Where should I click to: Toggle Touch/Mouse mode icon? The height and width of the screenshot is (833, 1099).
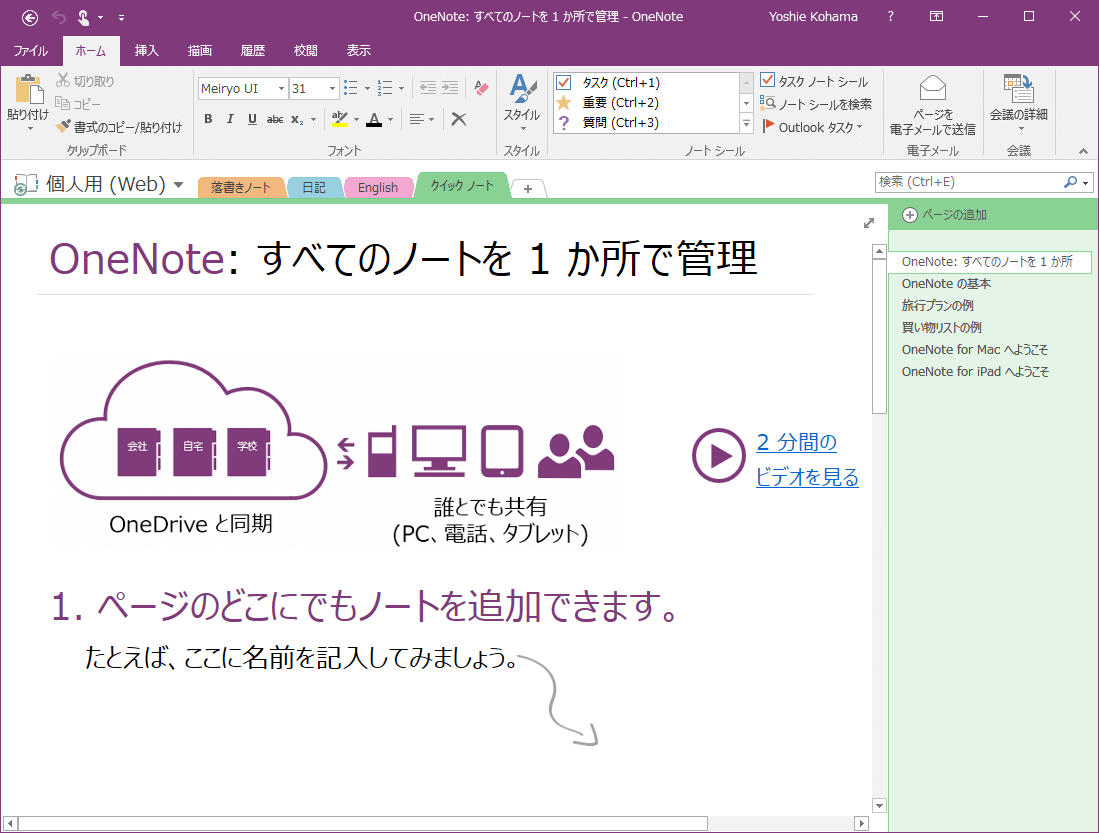click(x=83, y=18)
